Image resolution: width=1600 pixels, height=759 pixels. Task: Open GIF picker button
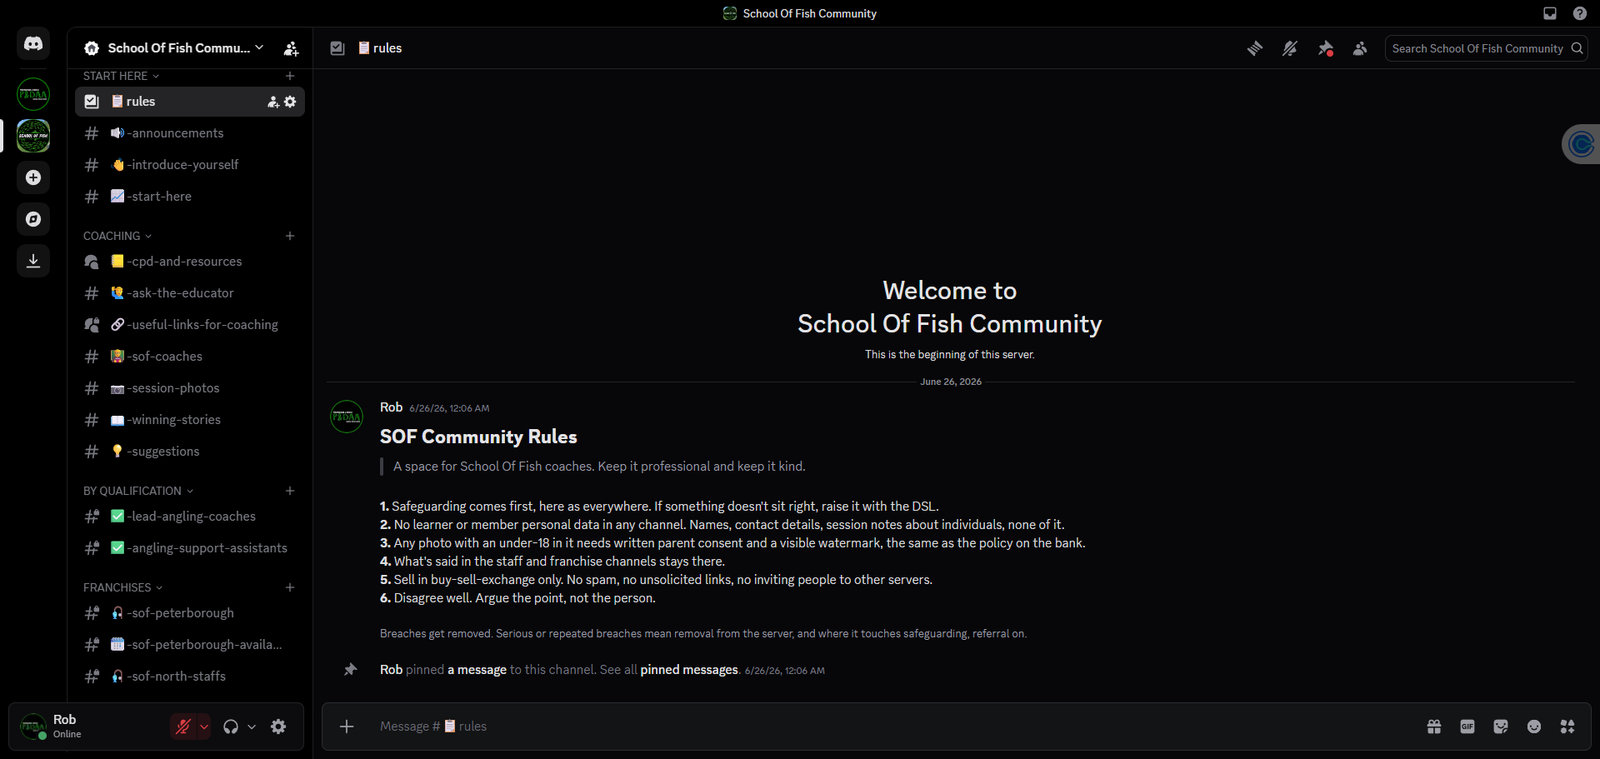[x=1467, y=727]
